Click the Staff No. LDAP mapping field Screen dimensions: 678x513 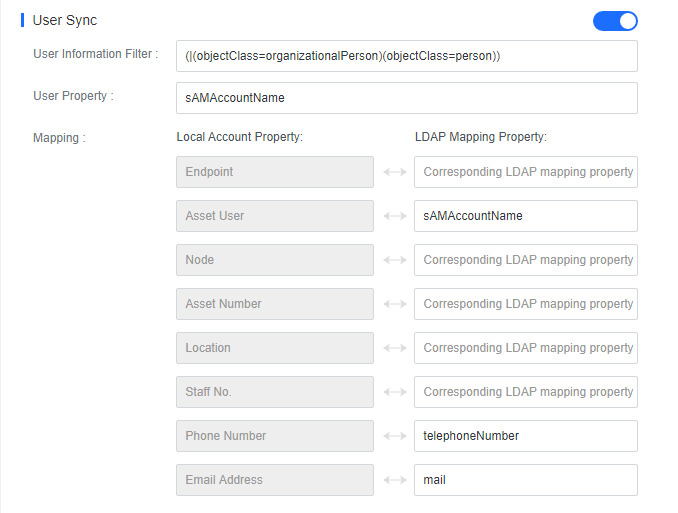point(526,392)
